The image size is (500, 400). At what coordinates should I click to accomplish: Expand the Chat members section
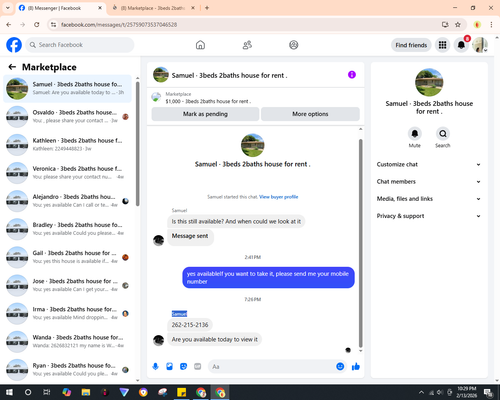pyautogui.click(x=429, y=182)
